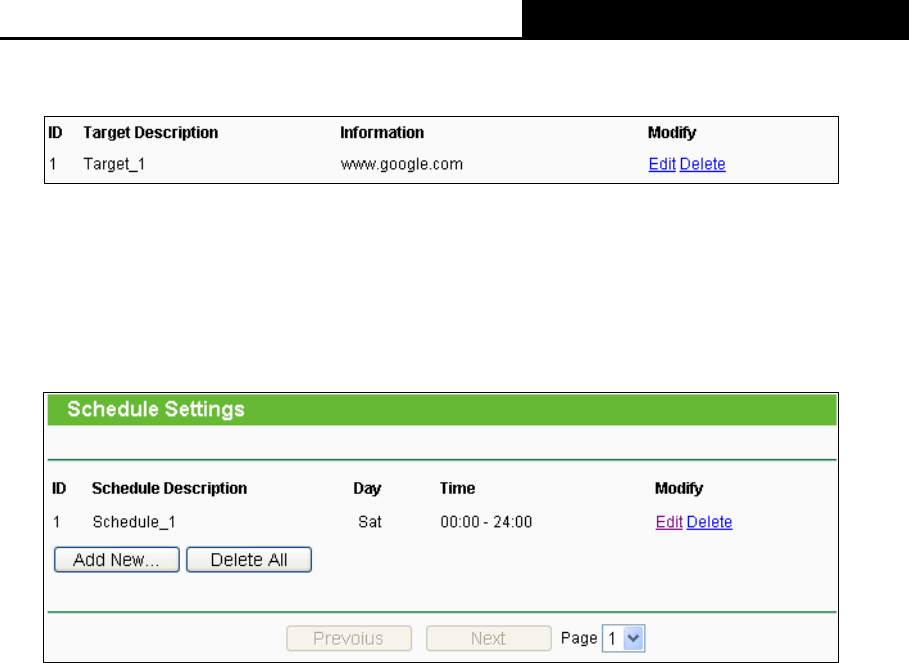The width and height of the screenshot is (909, 663).
Task: Select the Target_1 description text
Action: click(x=113, y=164)
